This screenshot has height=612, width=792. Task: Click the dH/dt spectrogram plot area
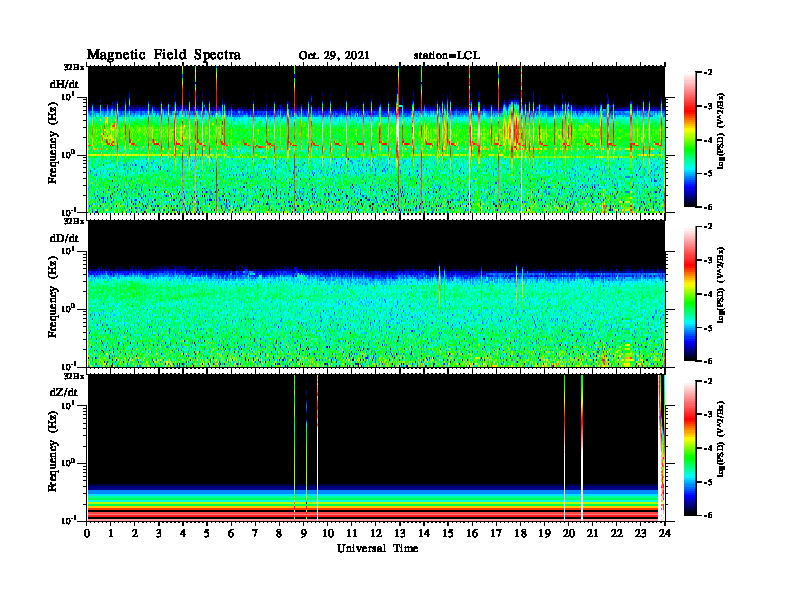pyautogui.click(x=376, y=139)
